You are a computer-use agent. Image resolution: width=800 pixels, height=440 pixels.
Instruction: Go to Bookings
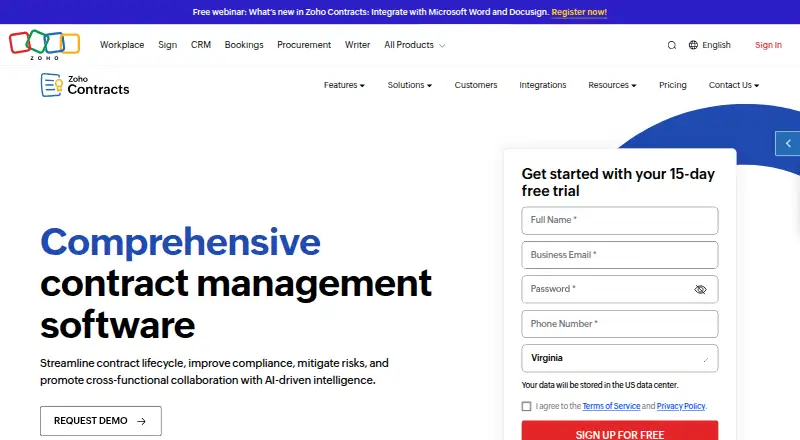244,45
